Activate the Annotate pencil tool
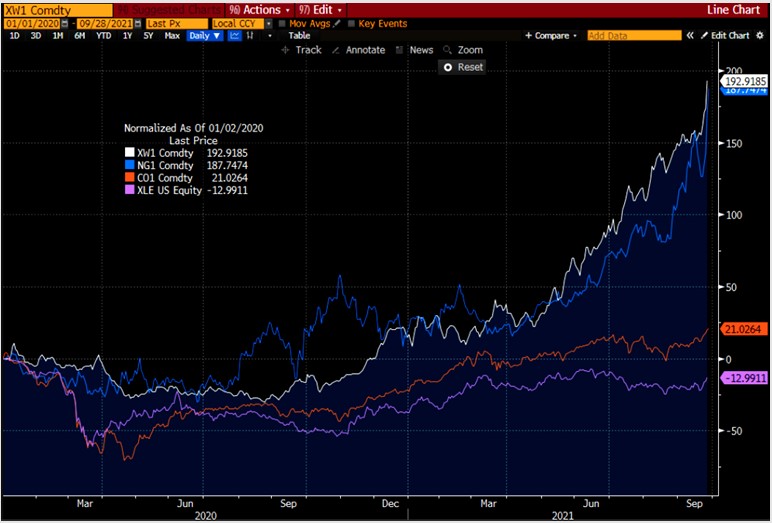This screenshot has width=772, height=523. tap(336, 49)
